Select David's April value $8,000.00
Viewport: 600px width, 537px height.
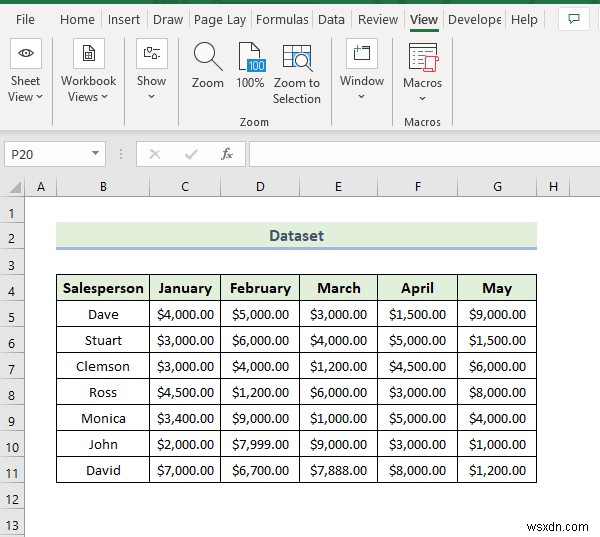coord(417,470)
